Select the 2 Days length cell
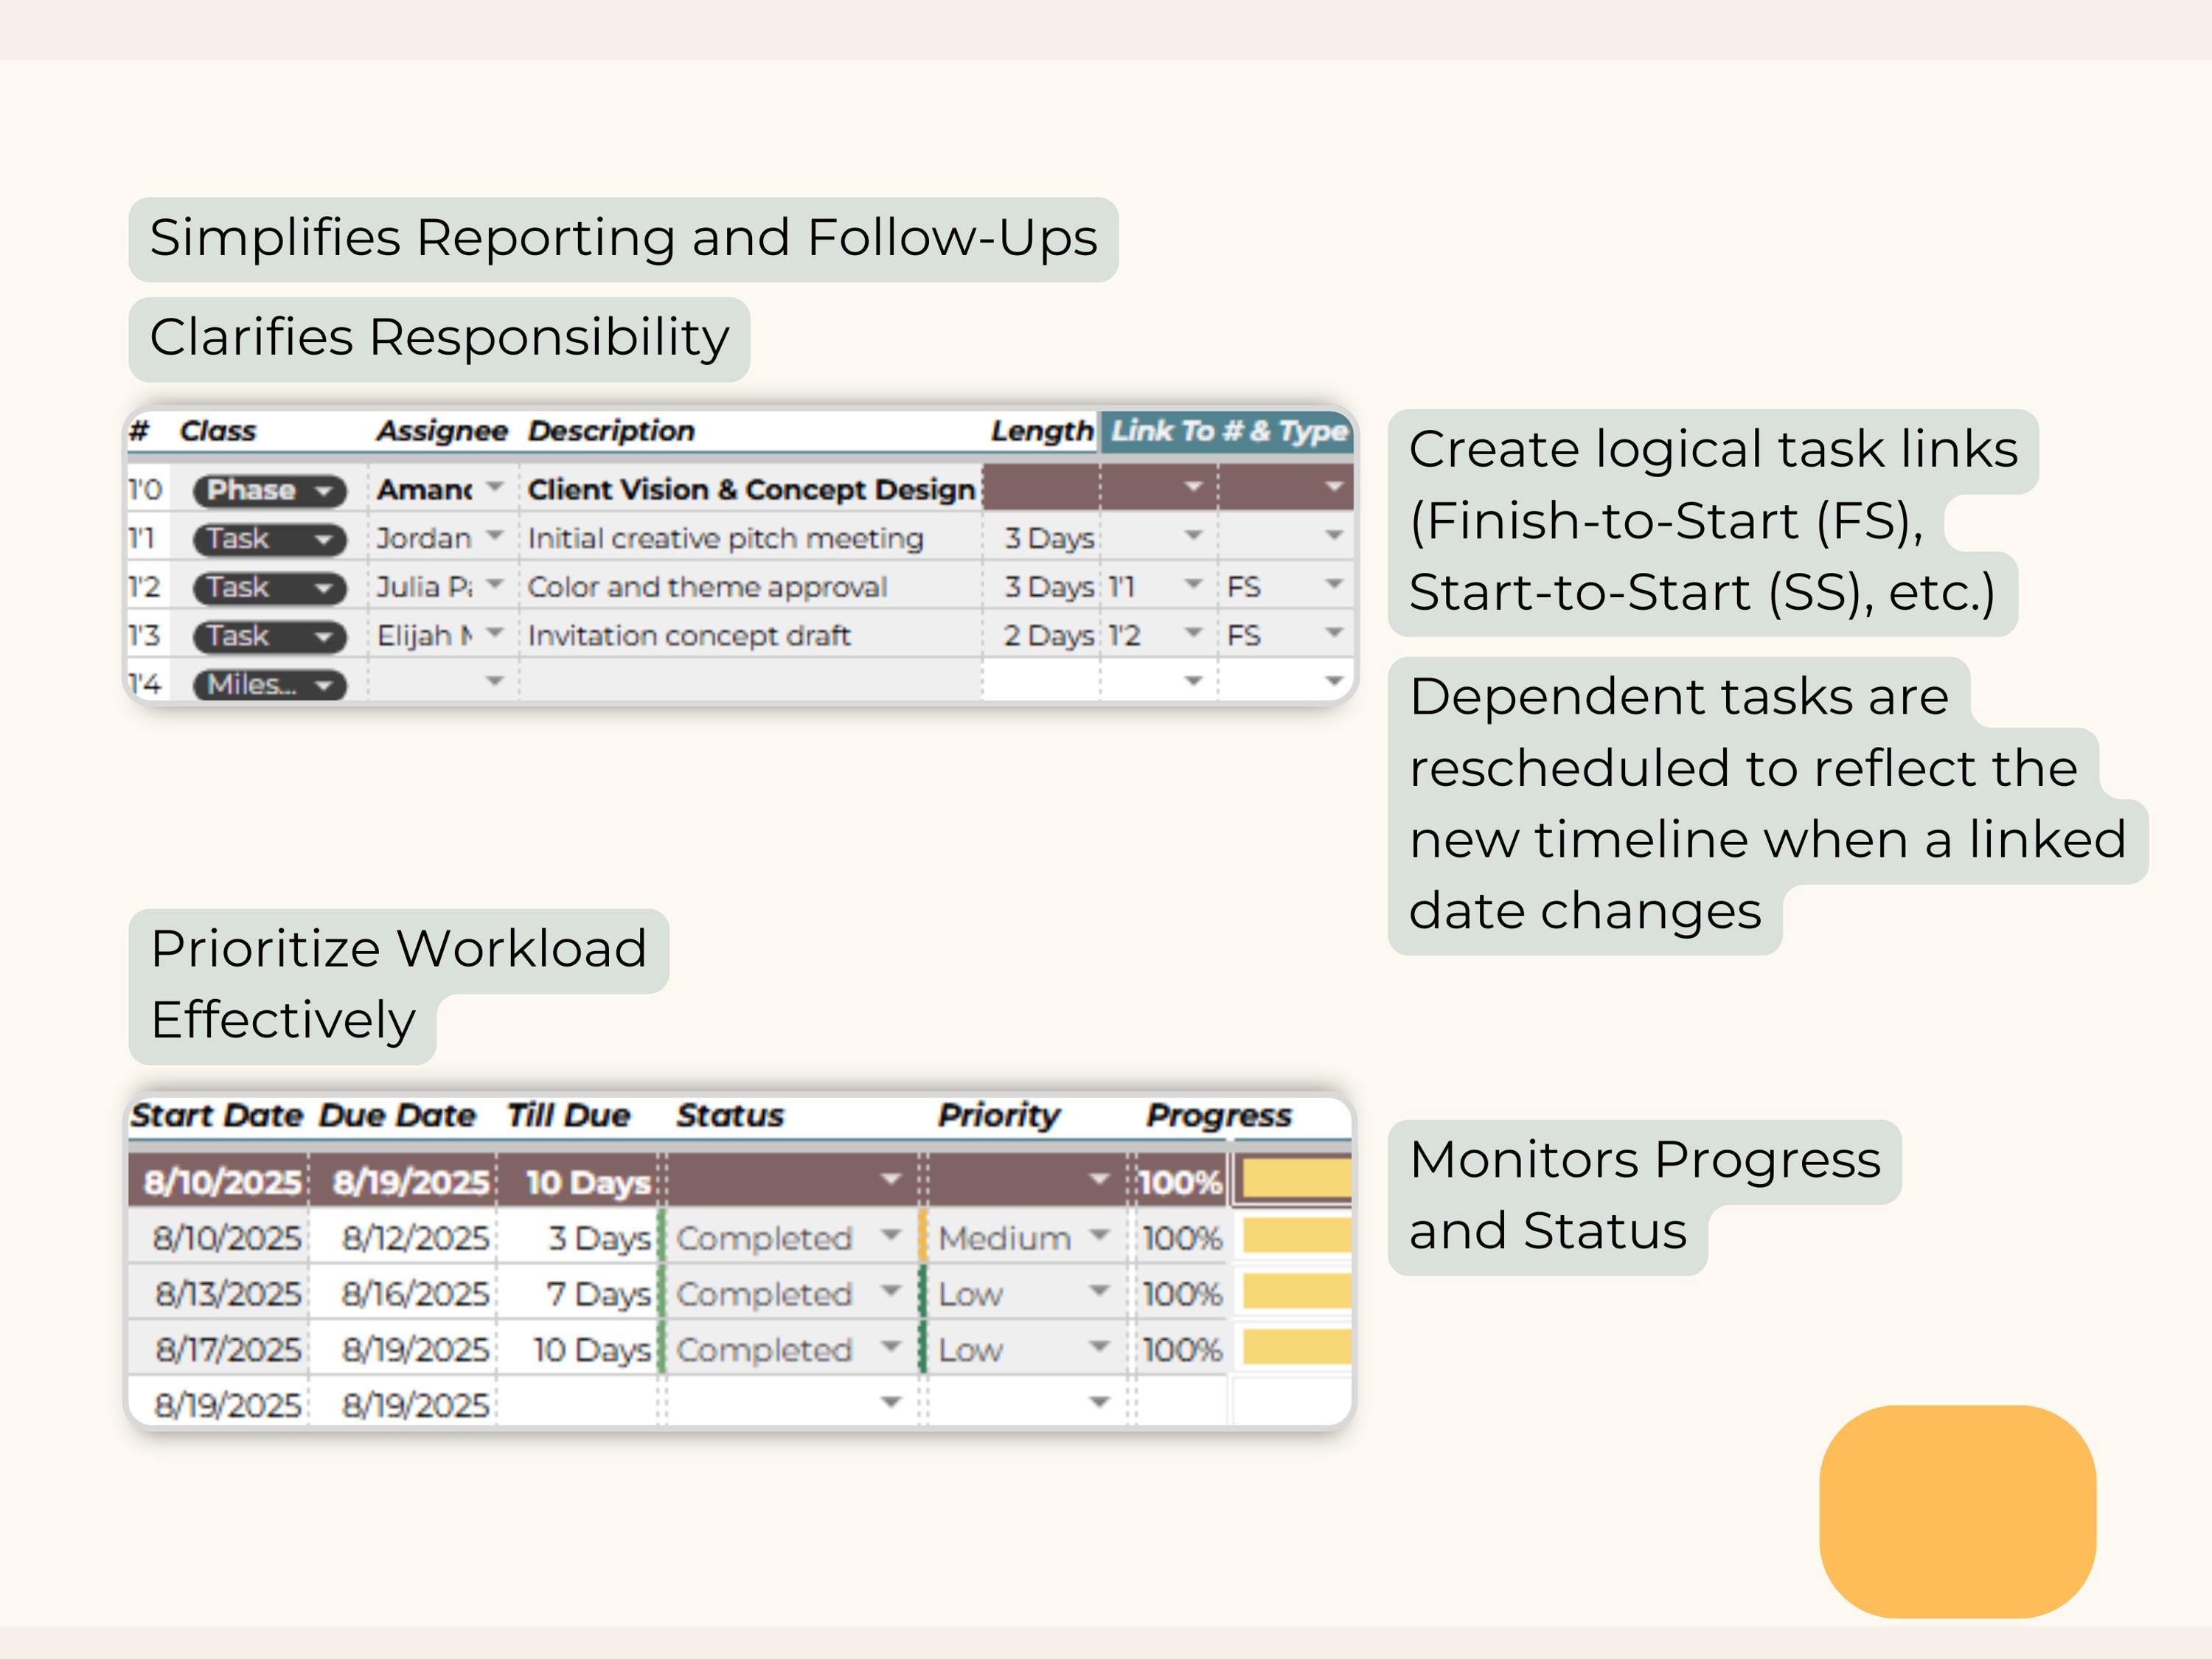The image size is (2212, 1659). [x=1042, y=635]
